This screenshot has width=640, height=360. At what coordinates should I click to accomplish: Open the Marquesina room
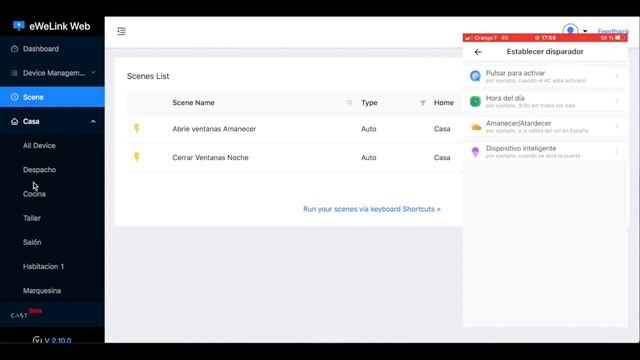click(42, 291)
